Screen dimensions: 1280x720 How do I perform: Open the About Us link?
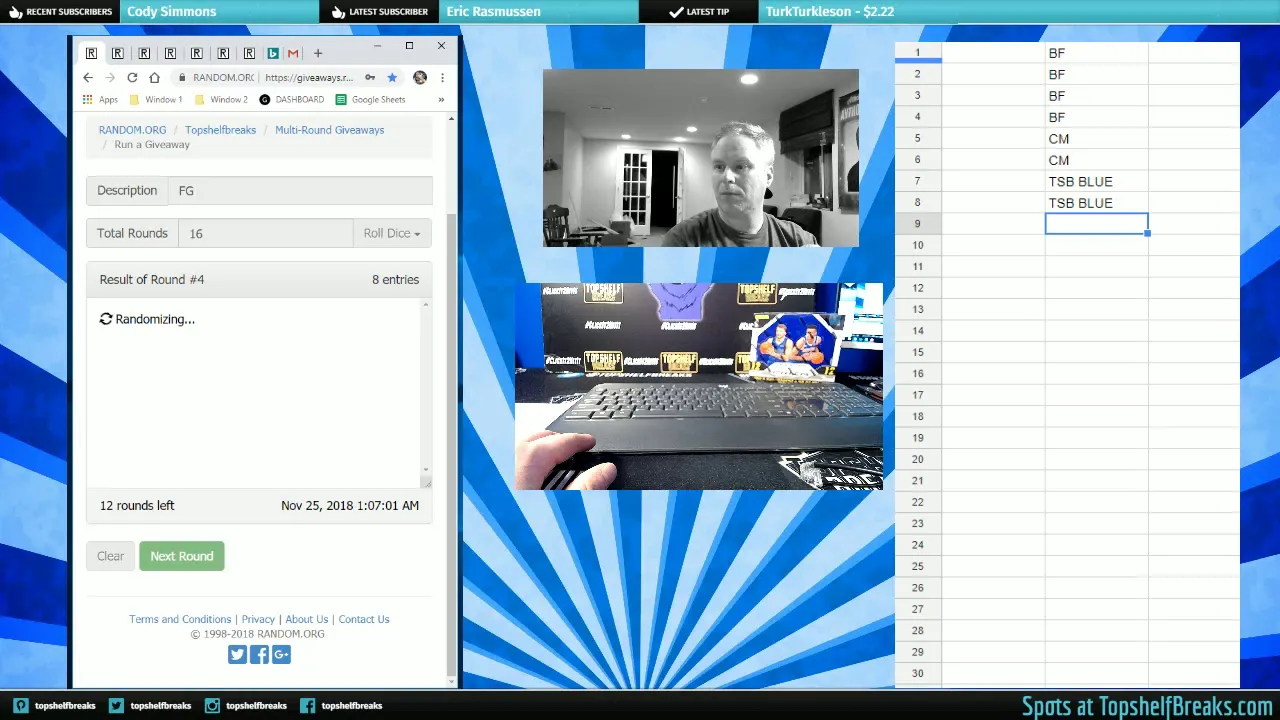[307, 619]
